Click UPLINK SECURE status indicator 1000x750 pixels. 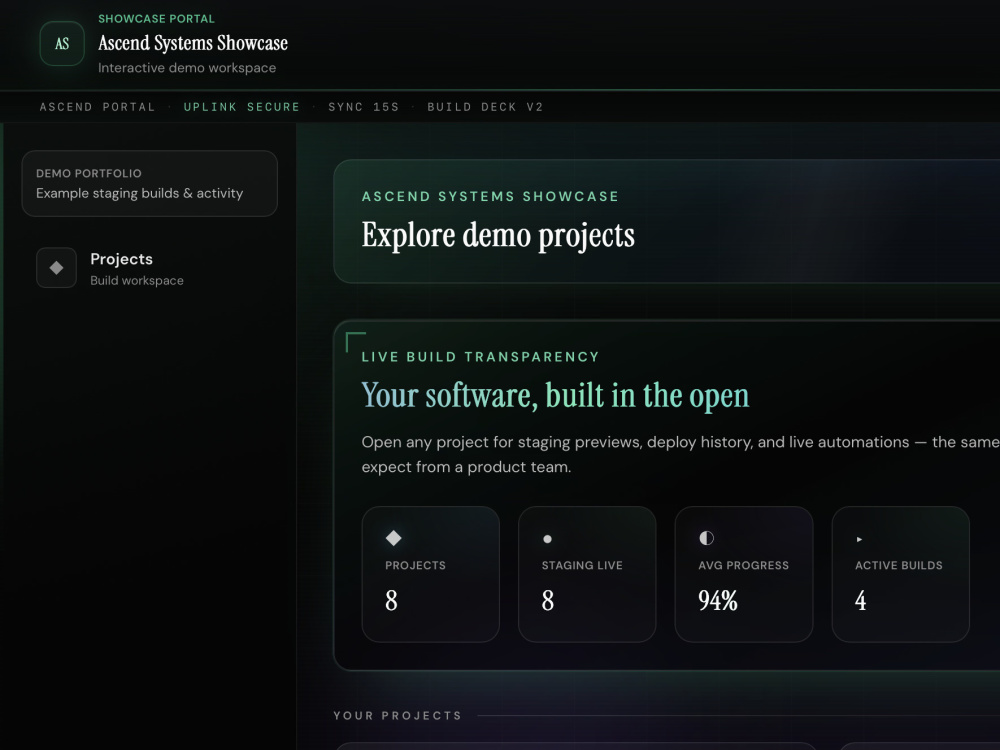click(242, 107)
